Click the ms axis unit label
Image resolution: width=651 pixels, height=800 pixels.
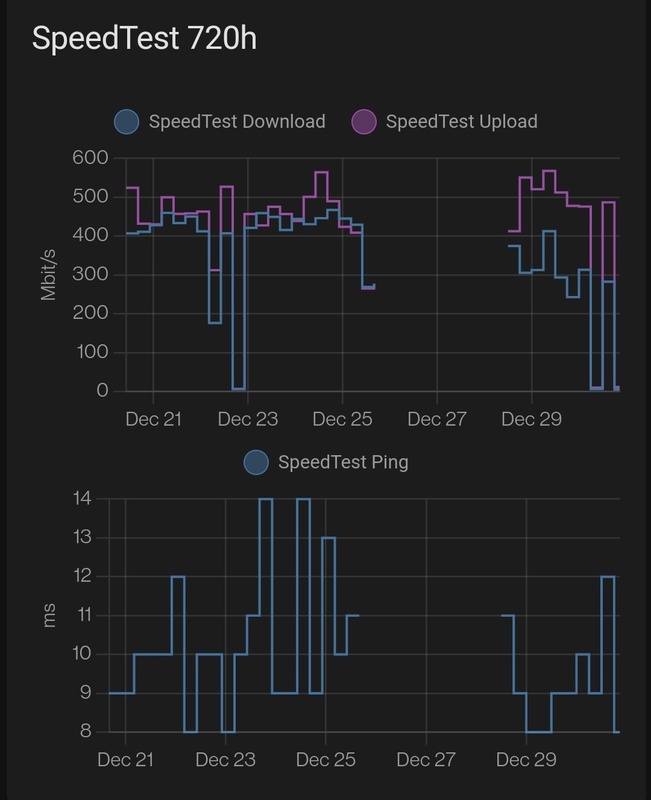(50, 615)
